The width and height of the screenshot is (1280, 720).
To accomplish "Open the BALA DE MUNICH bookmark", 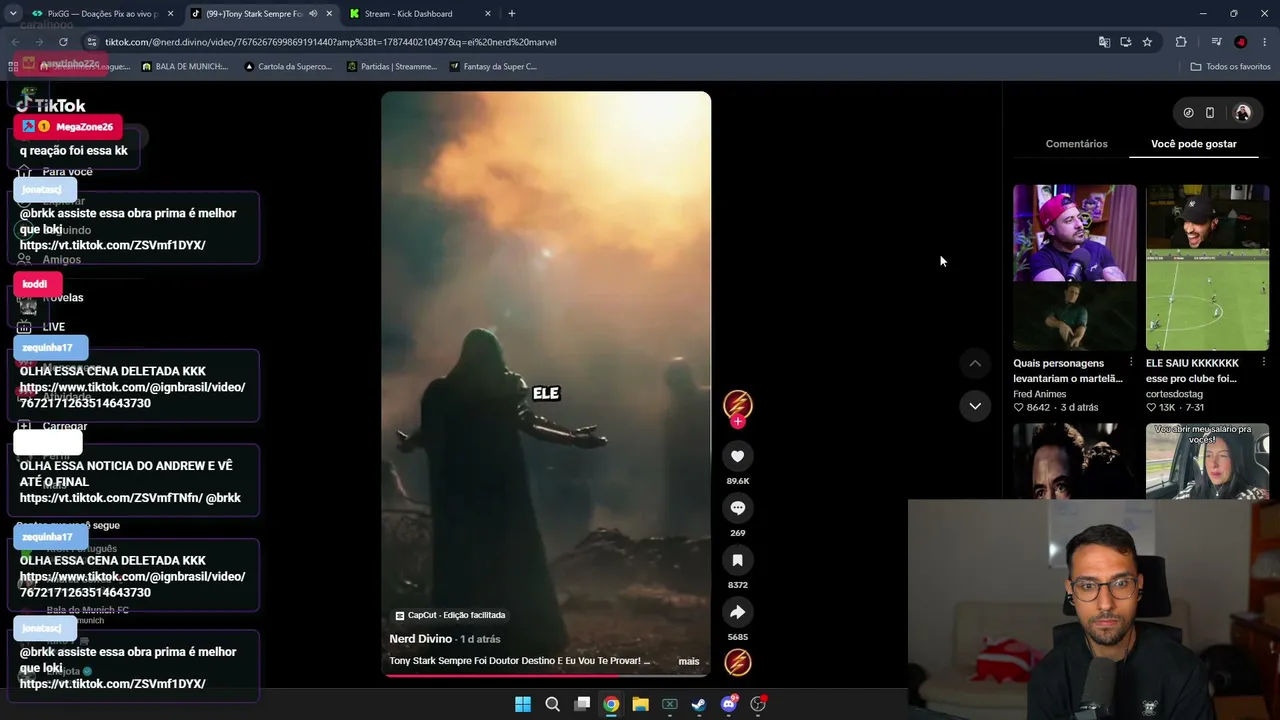I will (185, 67).
